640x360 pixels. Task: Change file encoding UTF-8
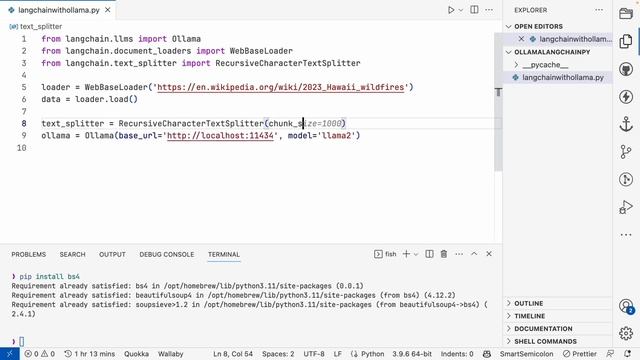314,354
